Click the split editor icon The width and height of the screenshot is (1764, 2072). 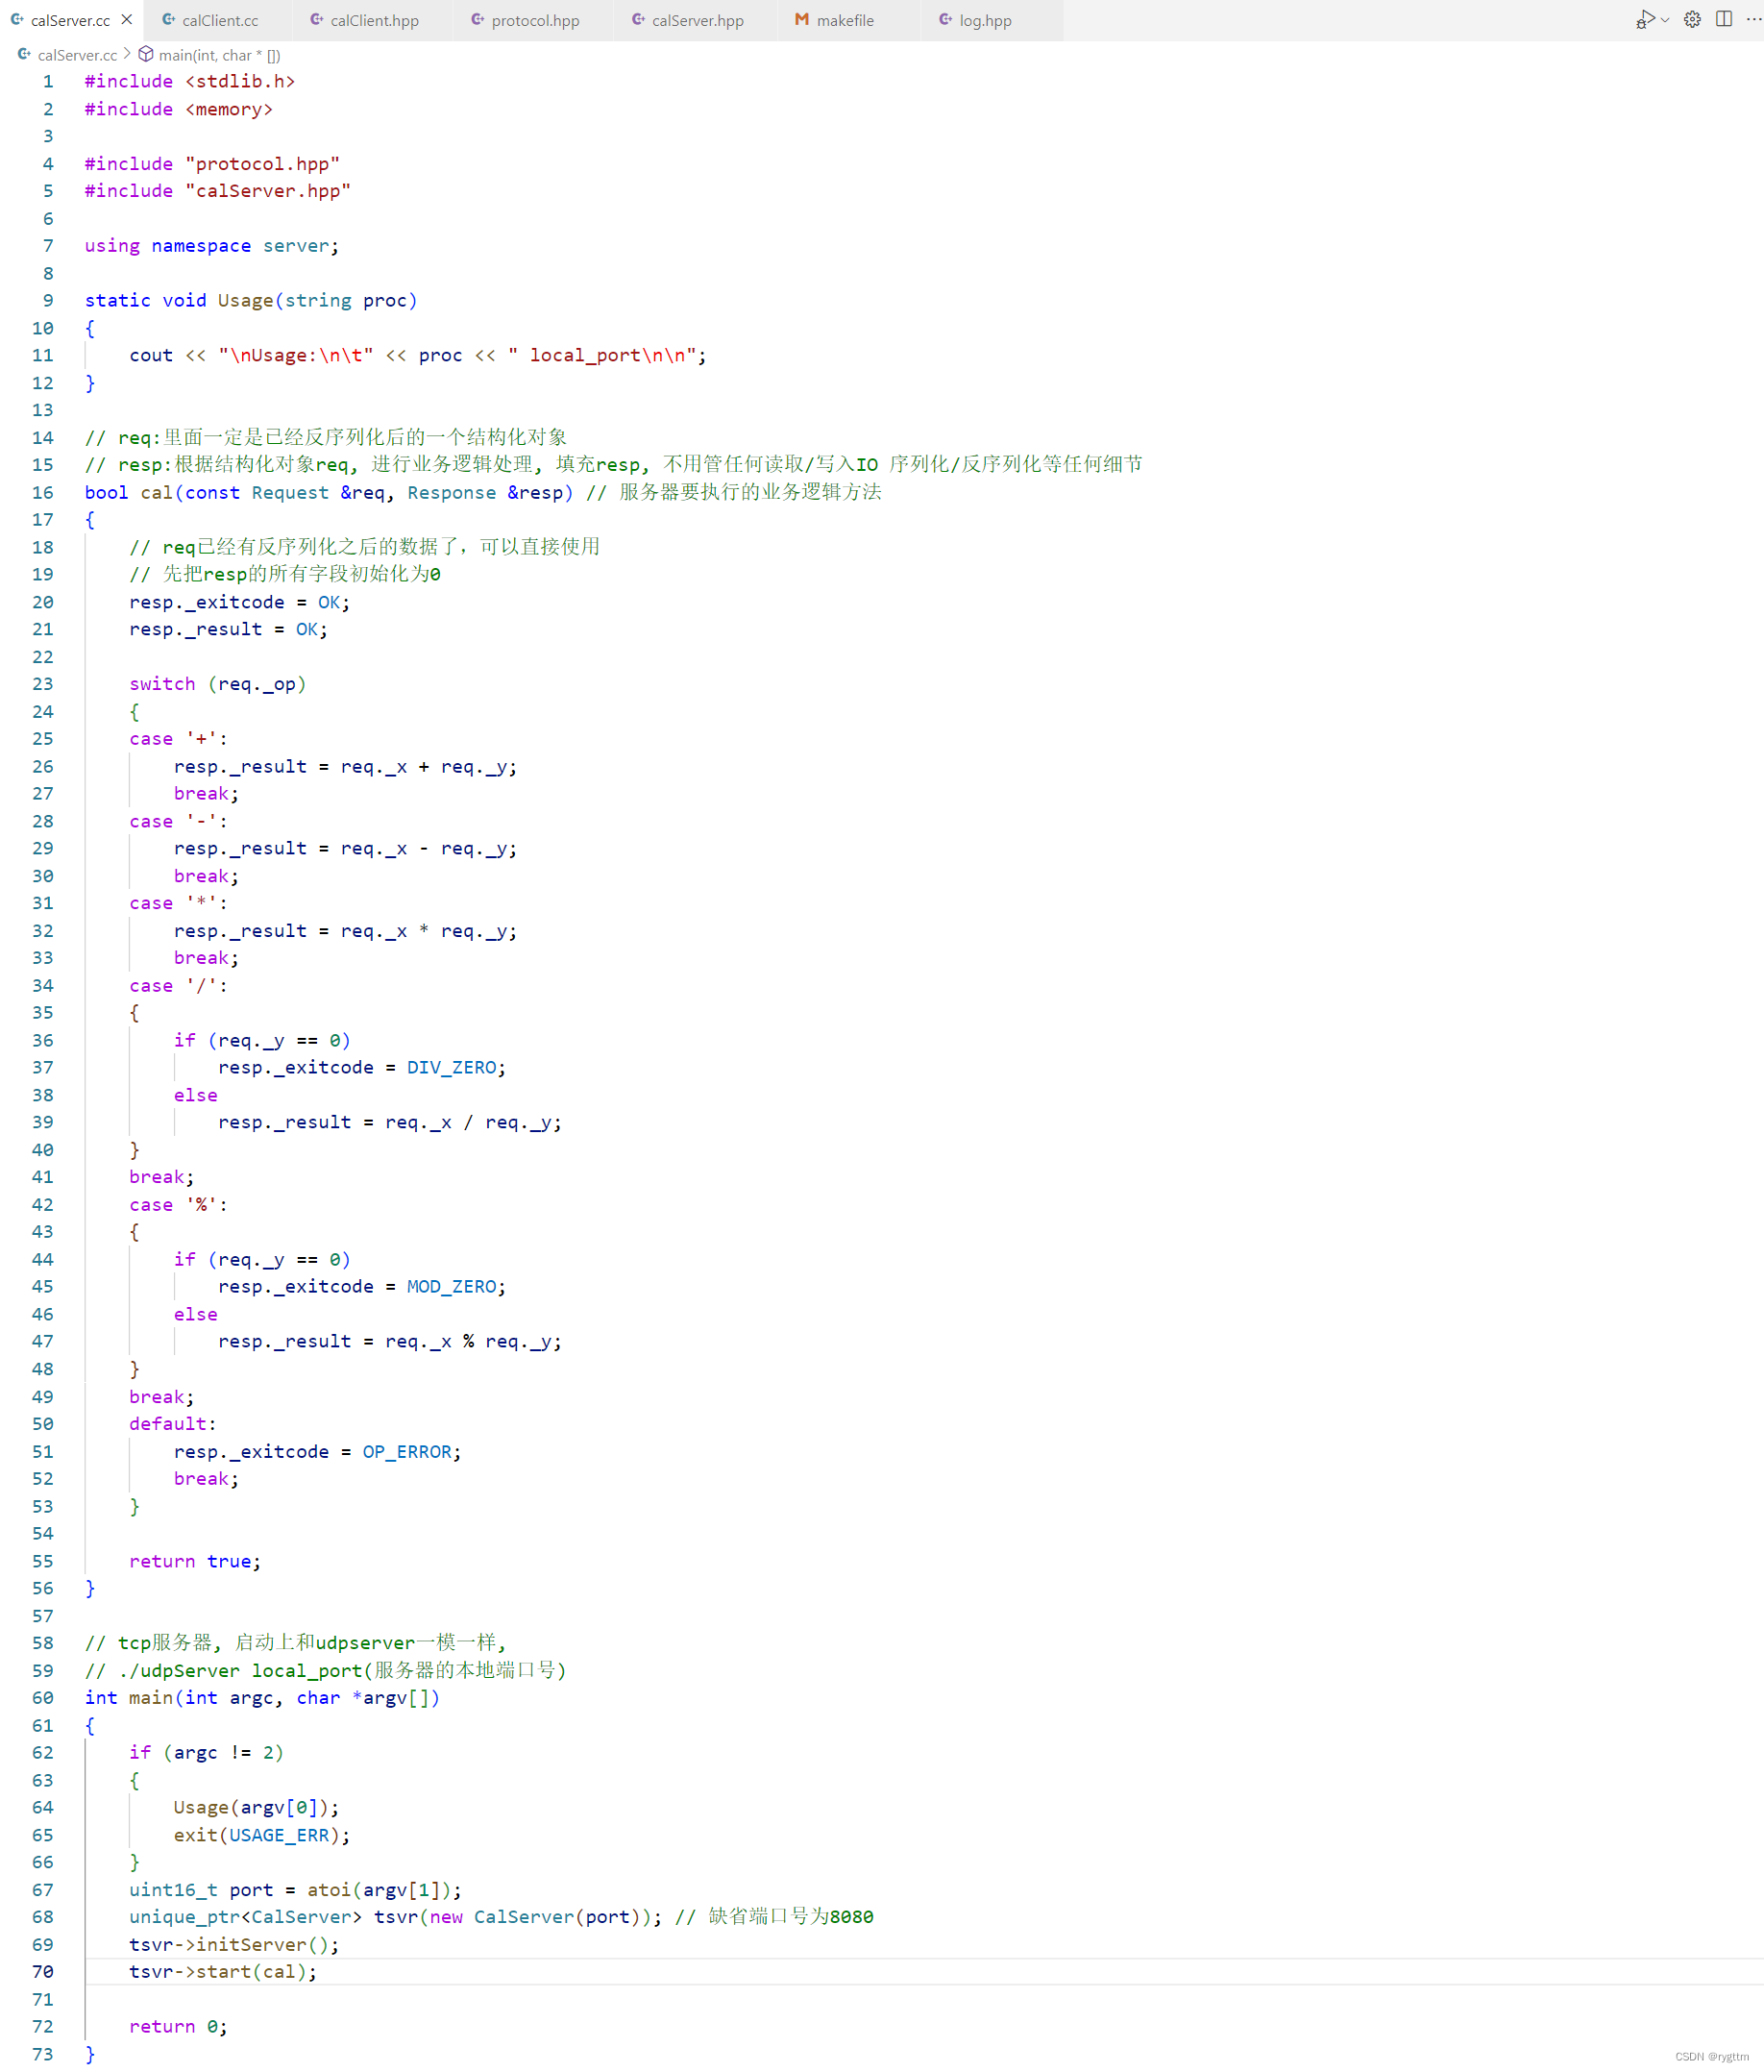[x=1724, y=19]
